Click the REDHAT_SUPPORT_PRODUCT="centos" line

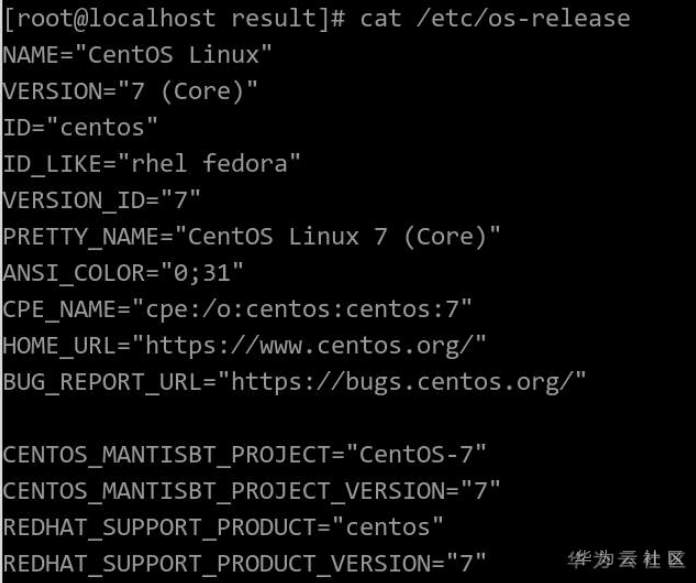(223, 527)
